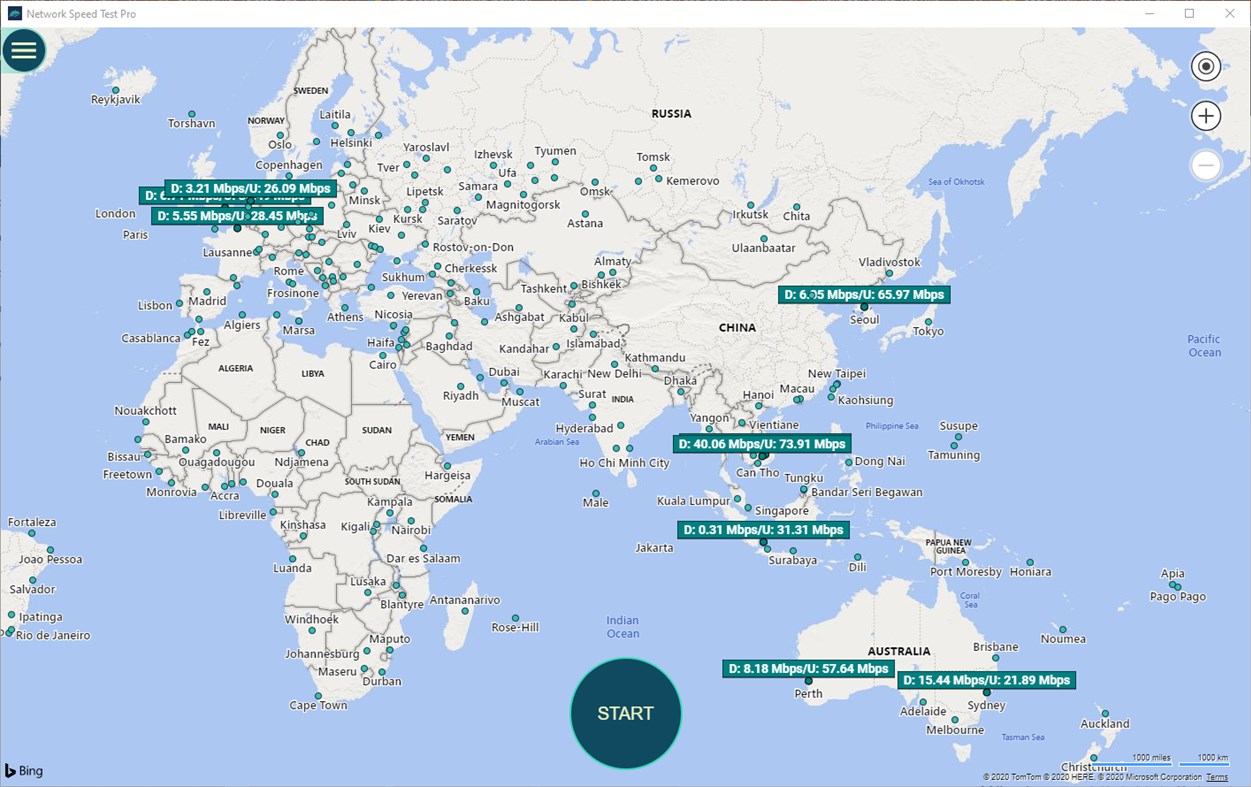Click the Antananarivo server dot
Viewport: 1251px width, 787px height.
point(464,612)
